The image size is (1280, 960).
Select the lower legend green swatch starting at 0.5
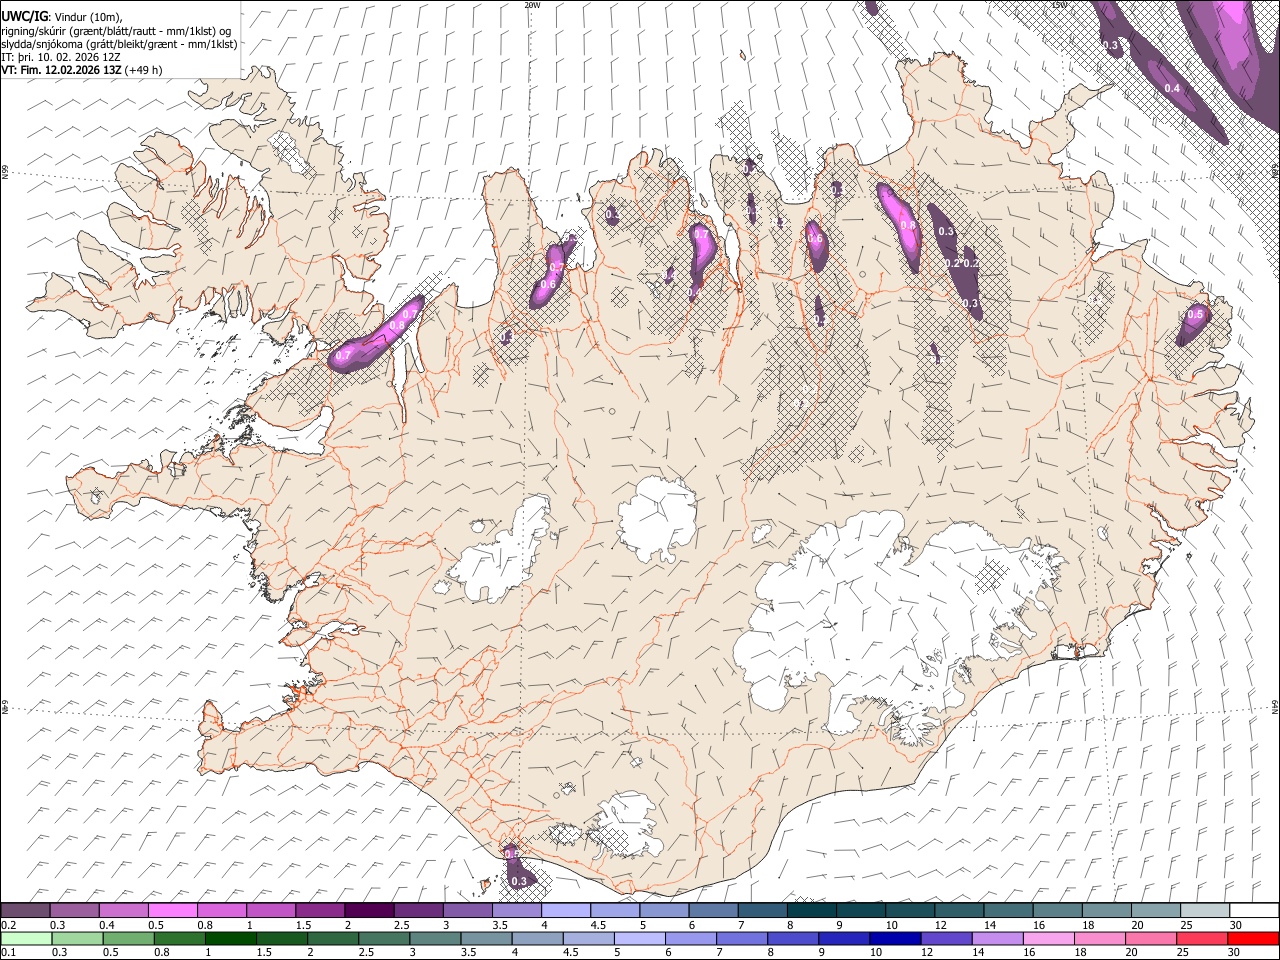[128, 938]
